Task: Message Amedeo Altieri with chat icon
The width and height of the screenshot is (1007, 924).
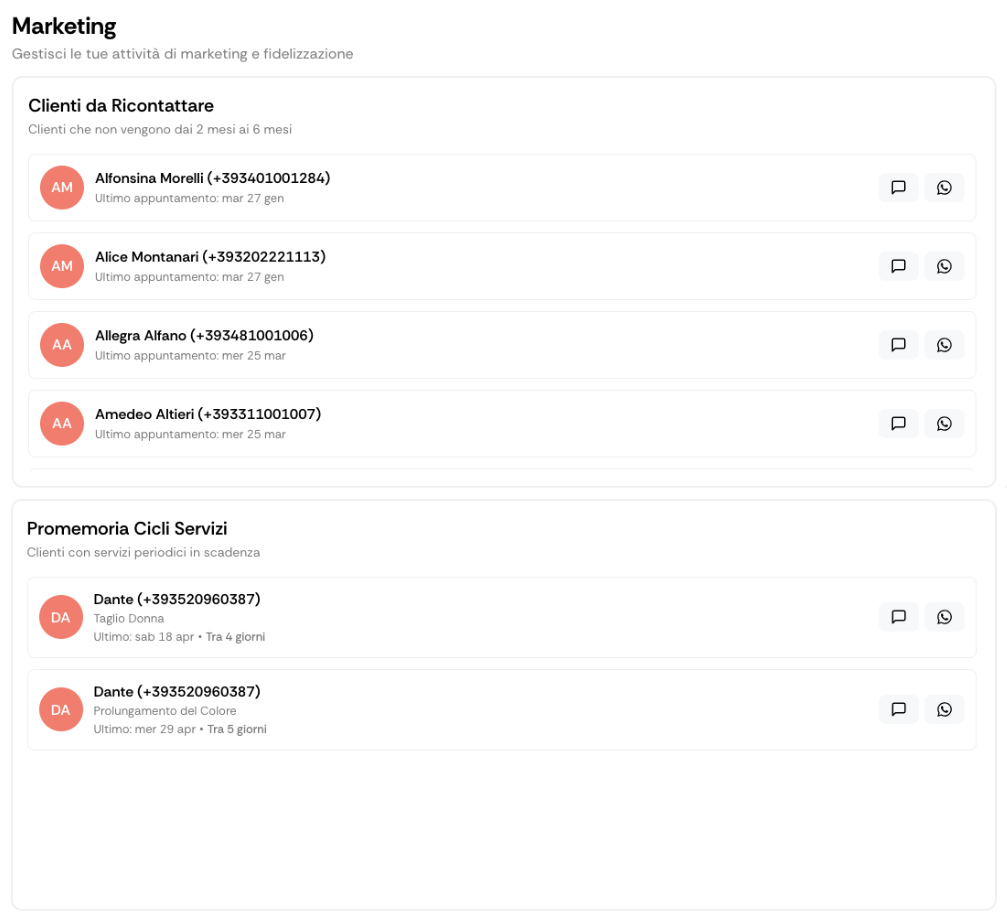Action: click(x=898, y=423)
